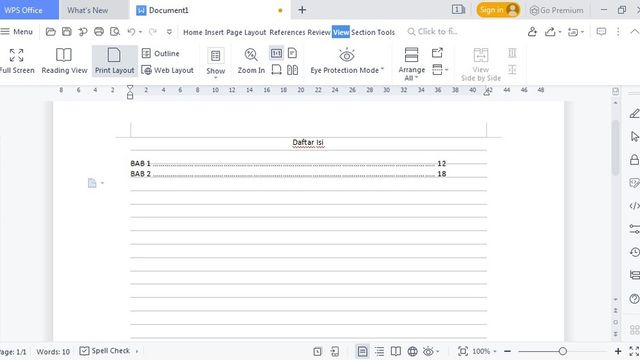Open Print Preview icon

(x=115, y=31)
